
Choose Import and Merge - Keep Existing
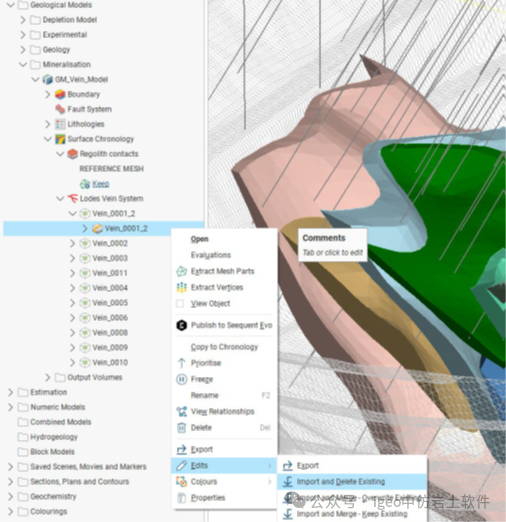pos(352,514)
